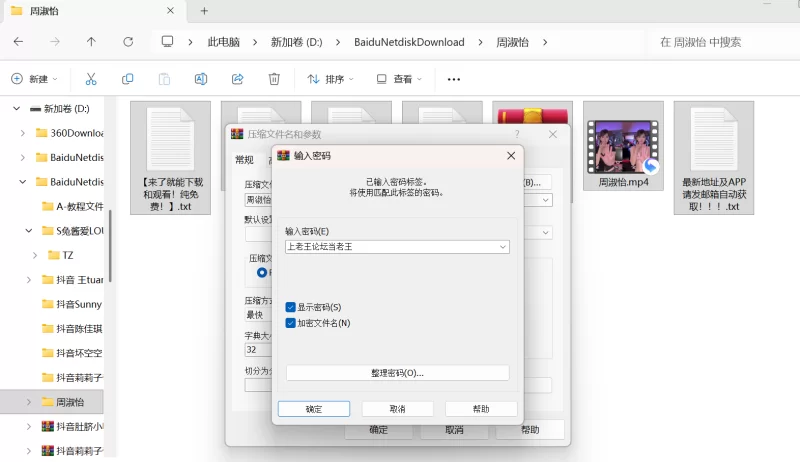
Task: Click 取消 in the password dialog
Action: click(x=397, y=409)
